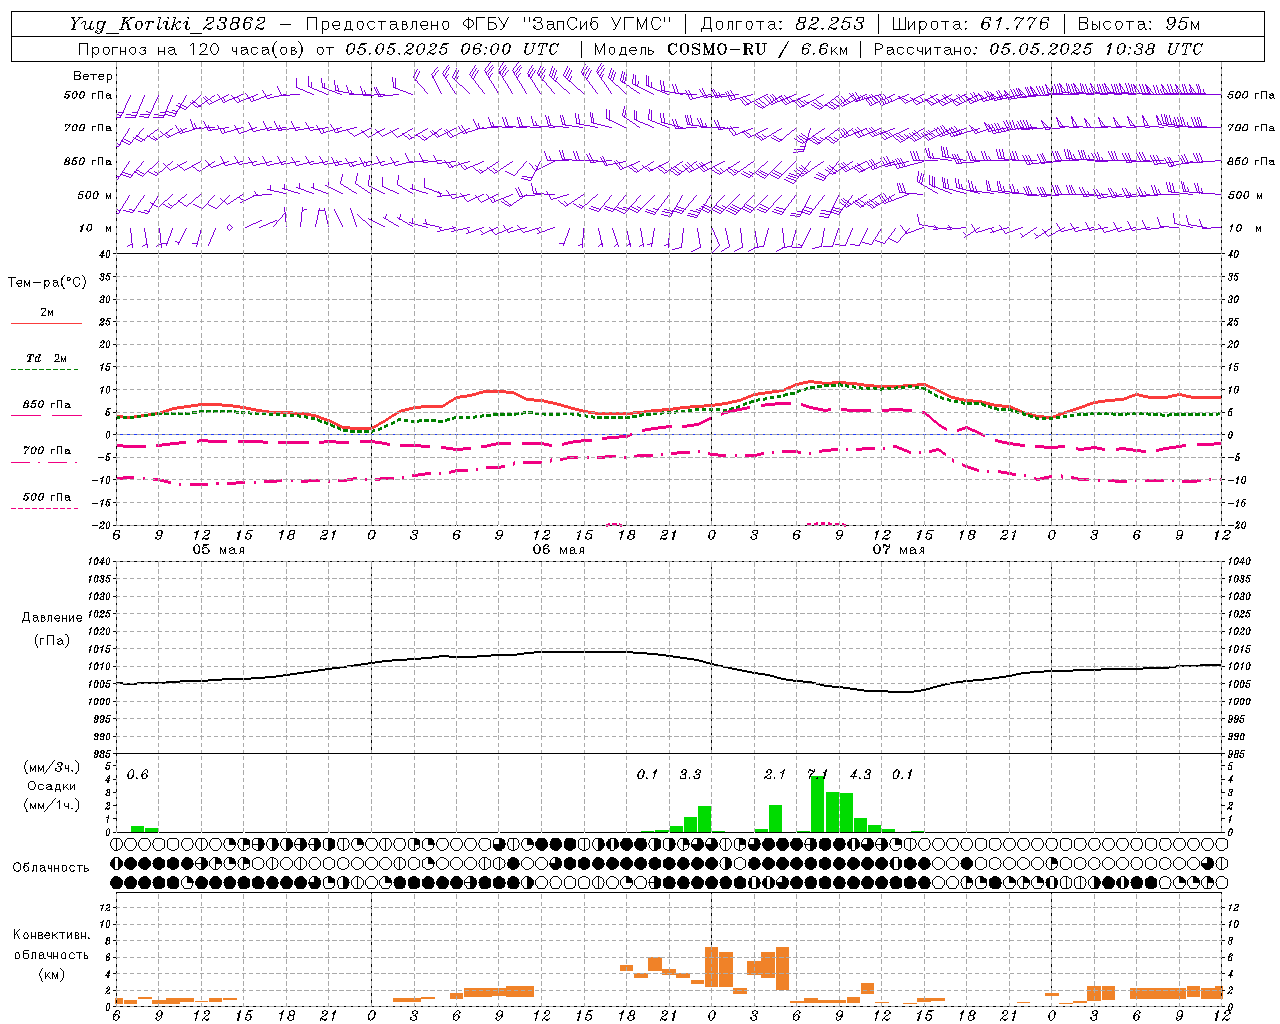Click the Давление chart title

pyautogui.click(x=52, y=618)
